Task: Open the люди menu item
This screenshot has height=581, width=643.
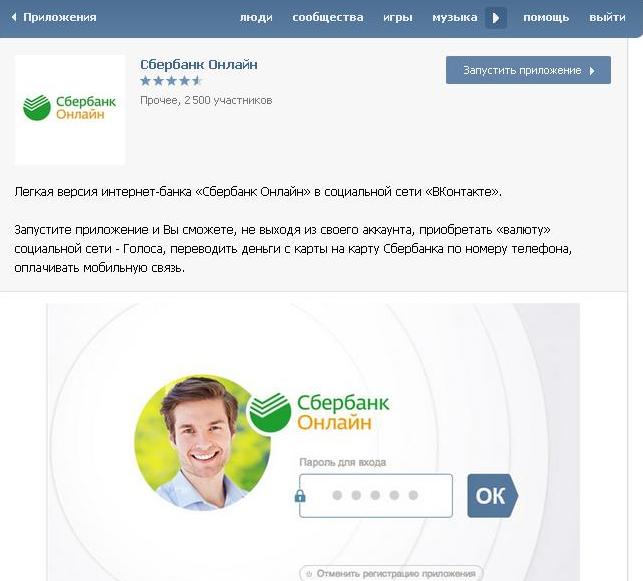Action: pos(256,17)
